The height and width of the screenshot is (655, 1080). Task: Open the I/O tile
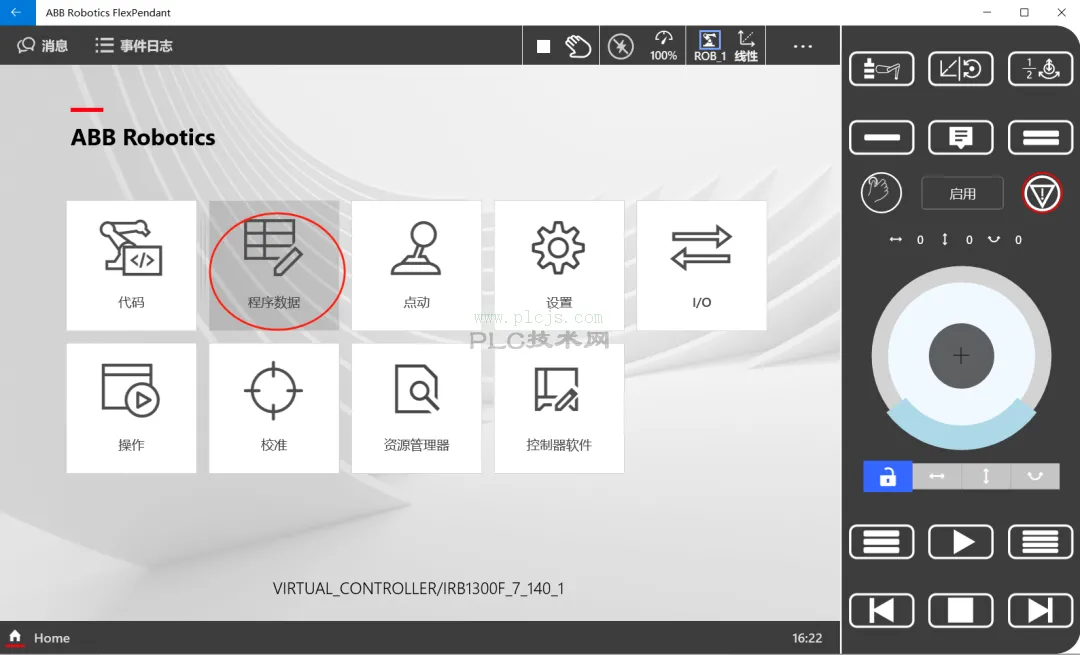[x=701, y=265]
